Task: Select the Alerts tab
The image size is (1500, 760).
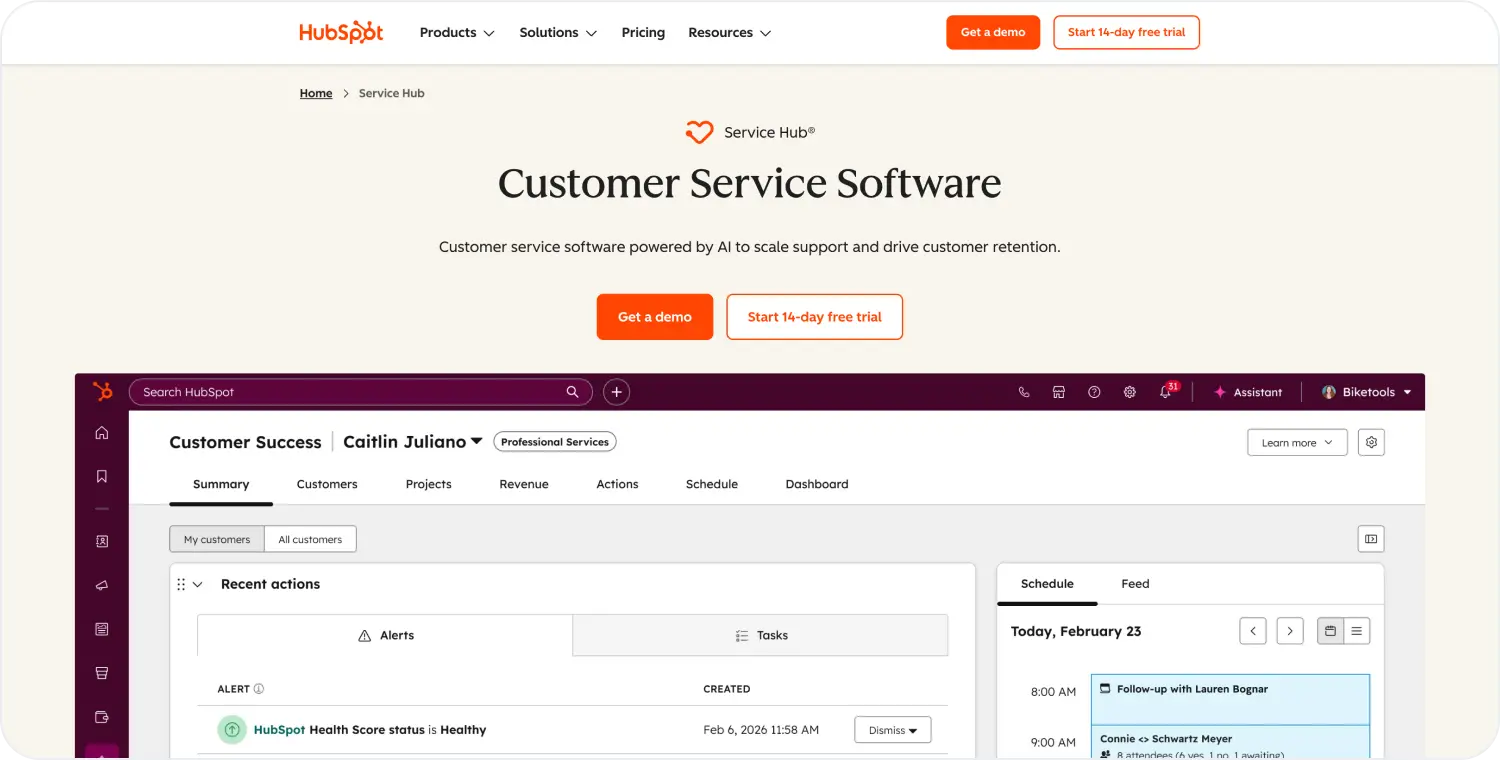Action: click(x=385, y=635)
